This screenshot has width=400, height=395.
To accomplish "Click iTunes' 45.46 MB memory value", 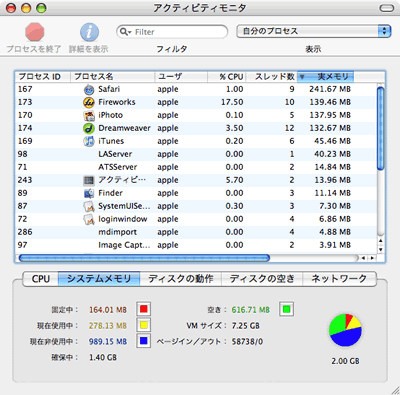I will [x=332, y=141].
